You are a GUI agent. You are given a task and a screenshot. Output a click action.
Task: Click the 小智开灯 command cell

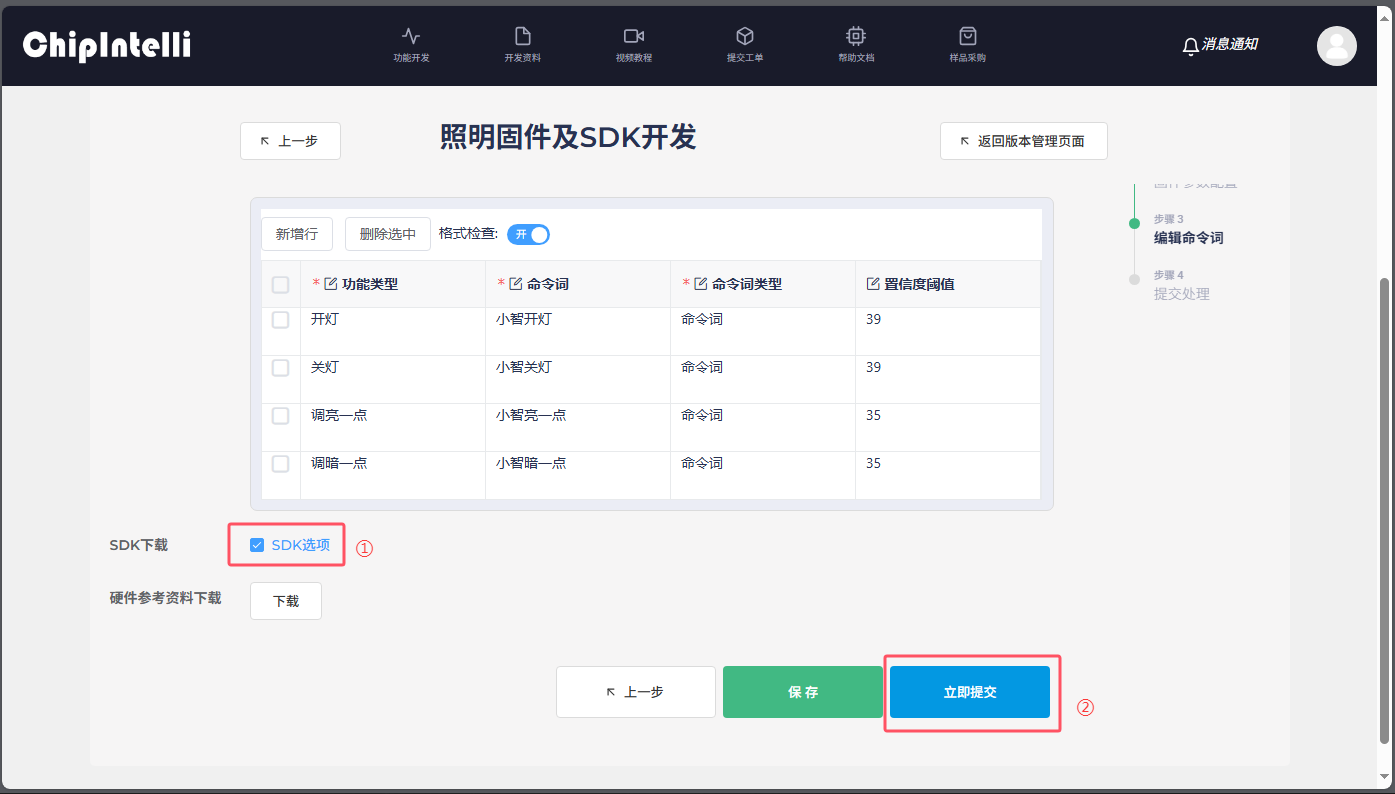pos(578,331)
